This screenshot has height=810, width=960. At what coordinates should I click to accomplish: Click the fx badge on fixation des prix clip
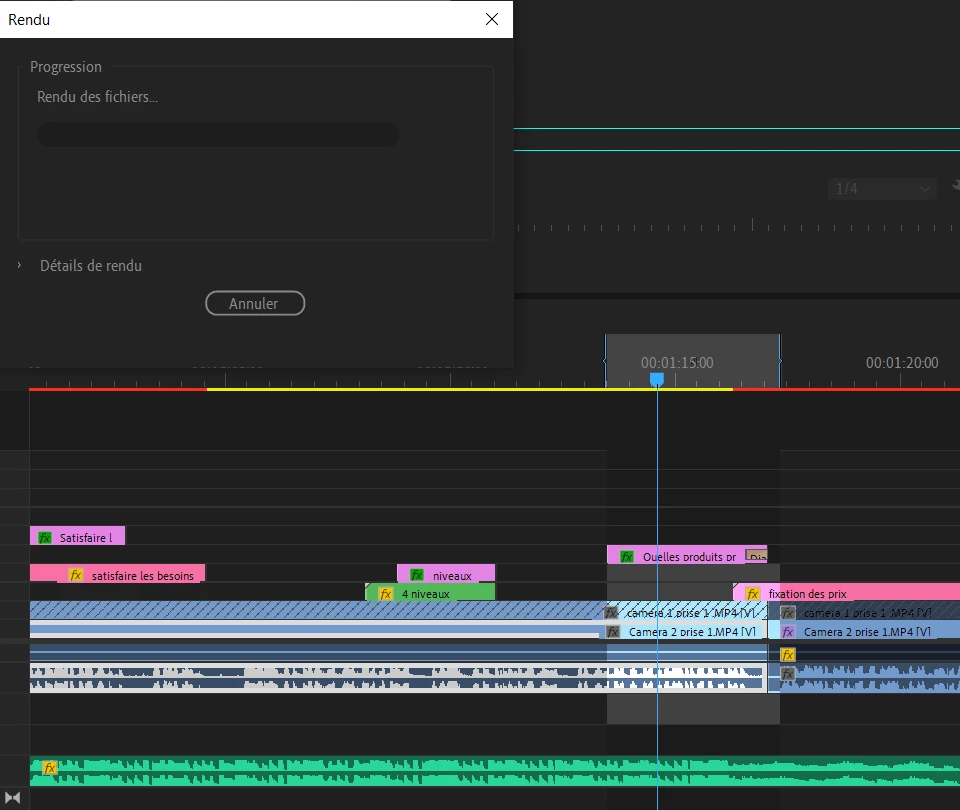(752, 594)
